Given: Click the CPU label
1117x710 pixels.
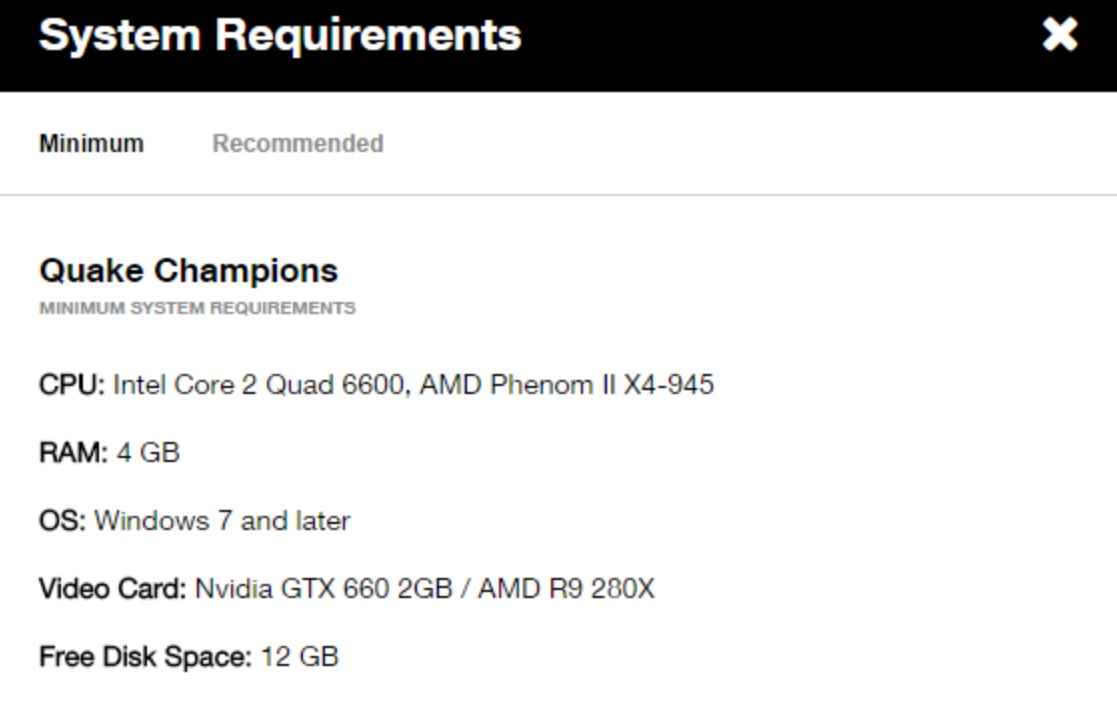Looking at the screenshot, I should pos(71,385).
